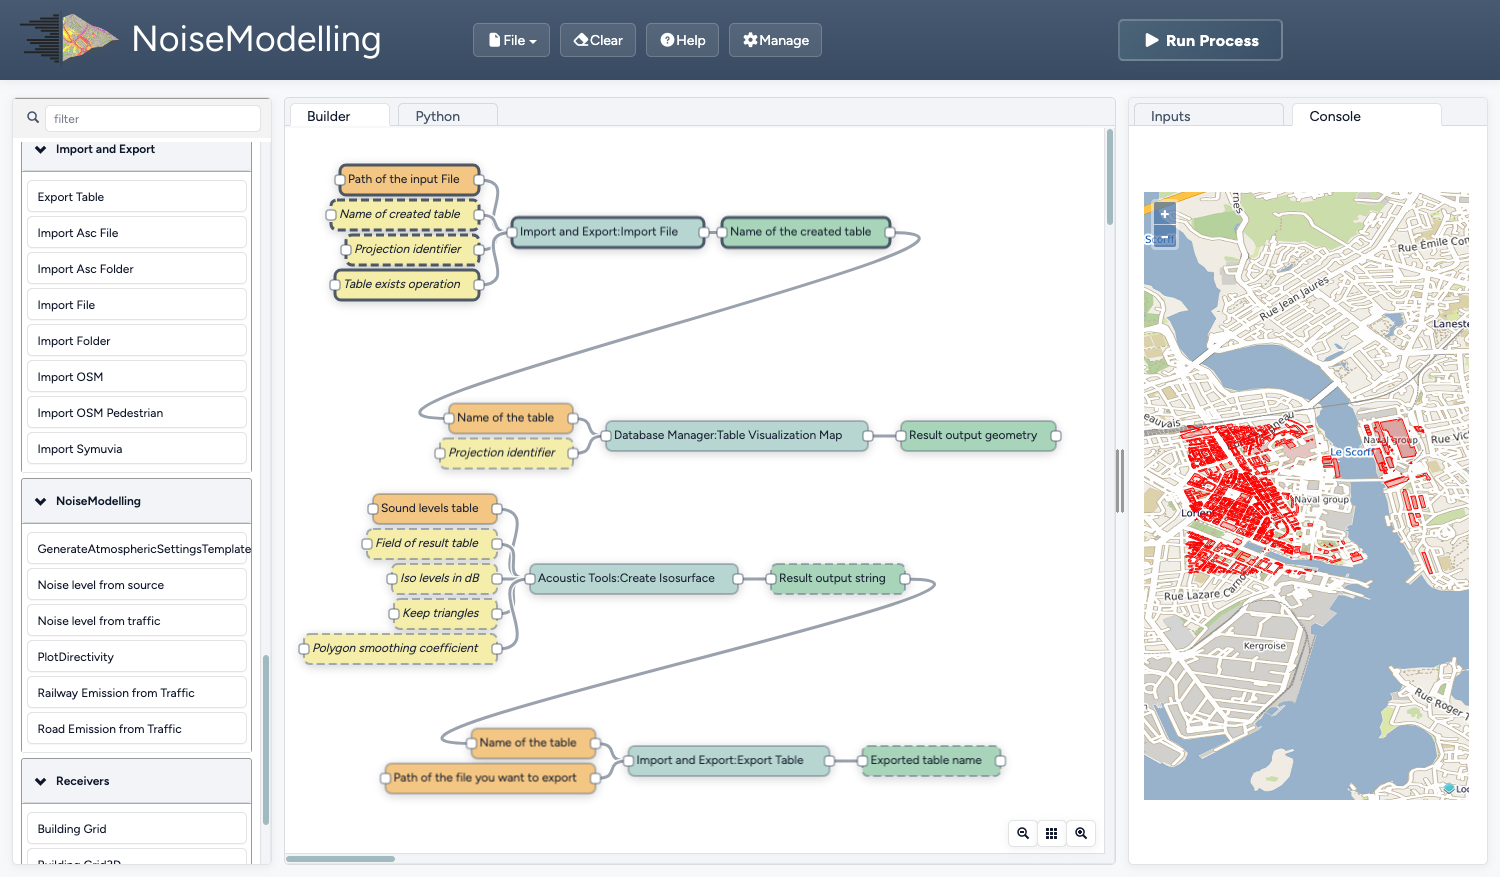Image resolution: width=1500 pixels, height=877 pixels.
Task: Select Import File in the sidebar list
Action: 136,305
